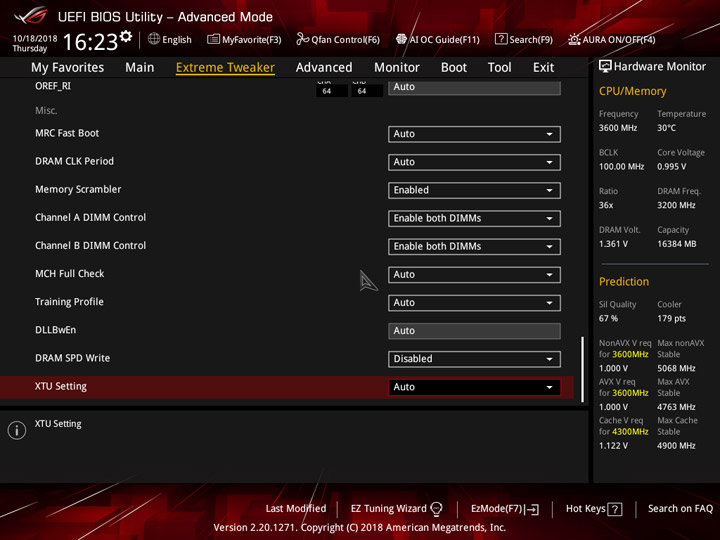Select the DRAM SPD Write label
The width and height of the screenshot is (720, 540).
(x=73, y=358)
